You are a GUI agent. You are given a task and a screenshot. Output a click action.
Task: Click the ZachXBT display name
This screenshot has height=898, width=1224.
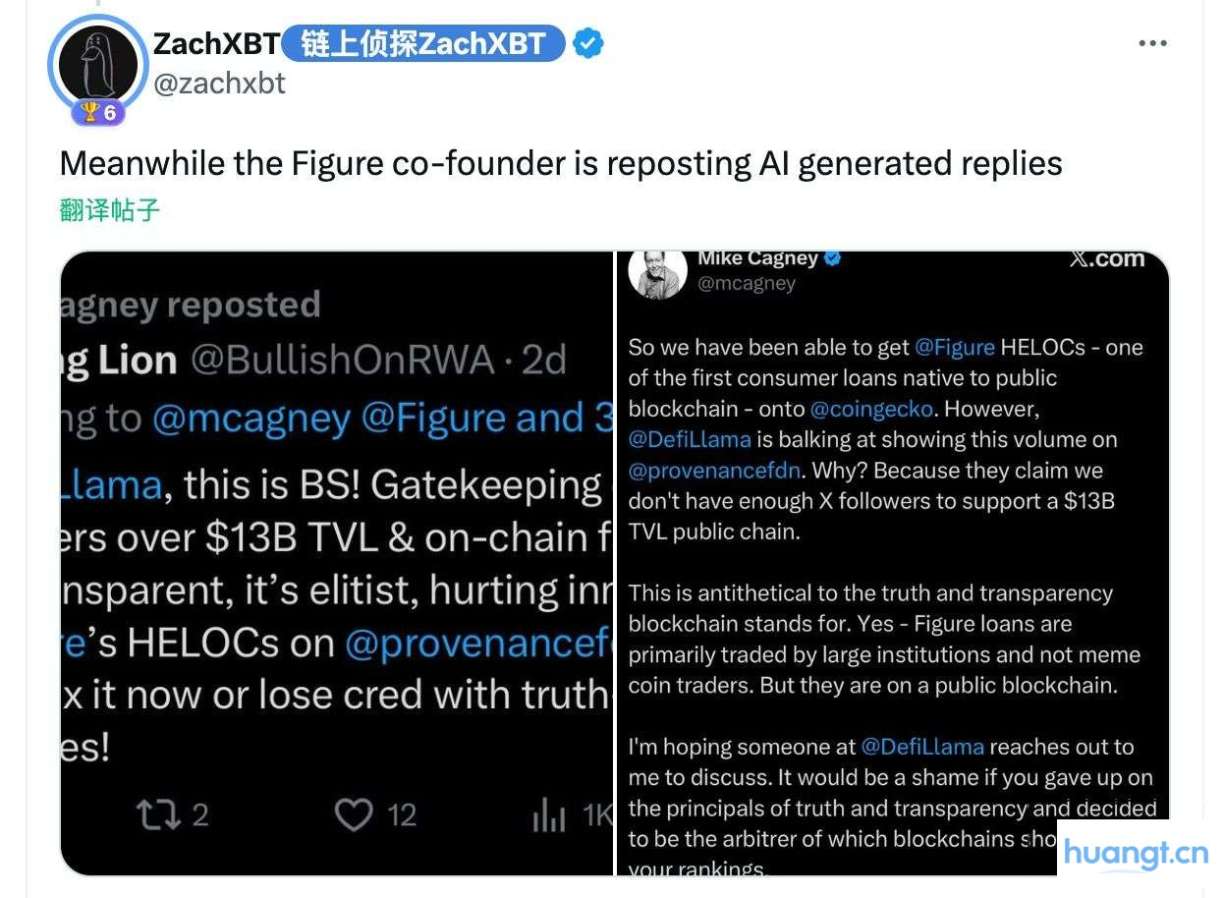click(x=215, y=43)
